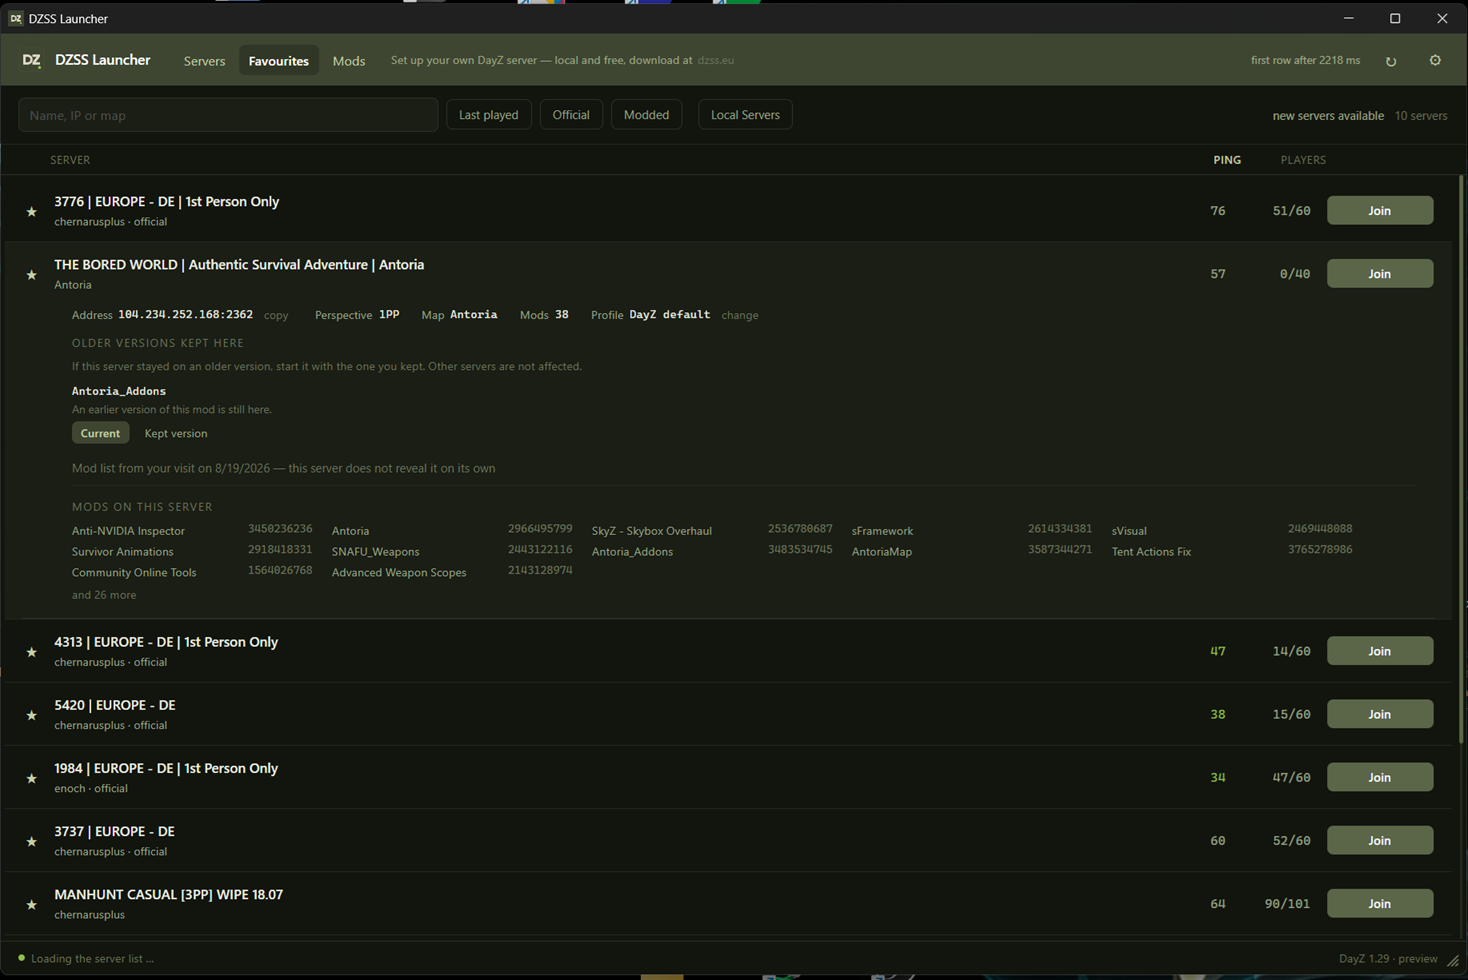1468x980 pixels.
Task: Enable the Official filter
Action: point(571,115)
